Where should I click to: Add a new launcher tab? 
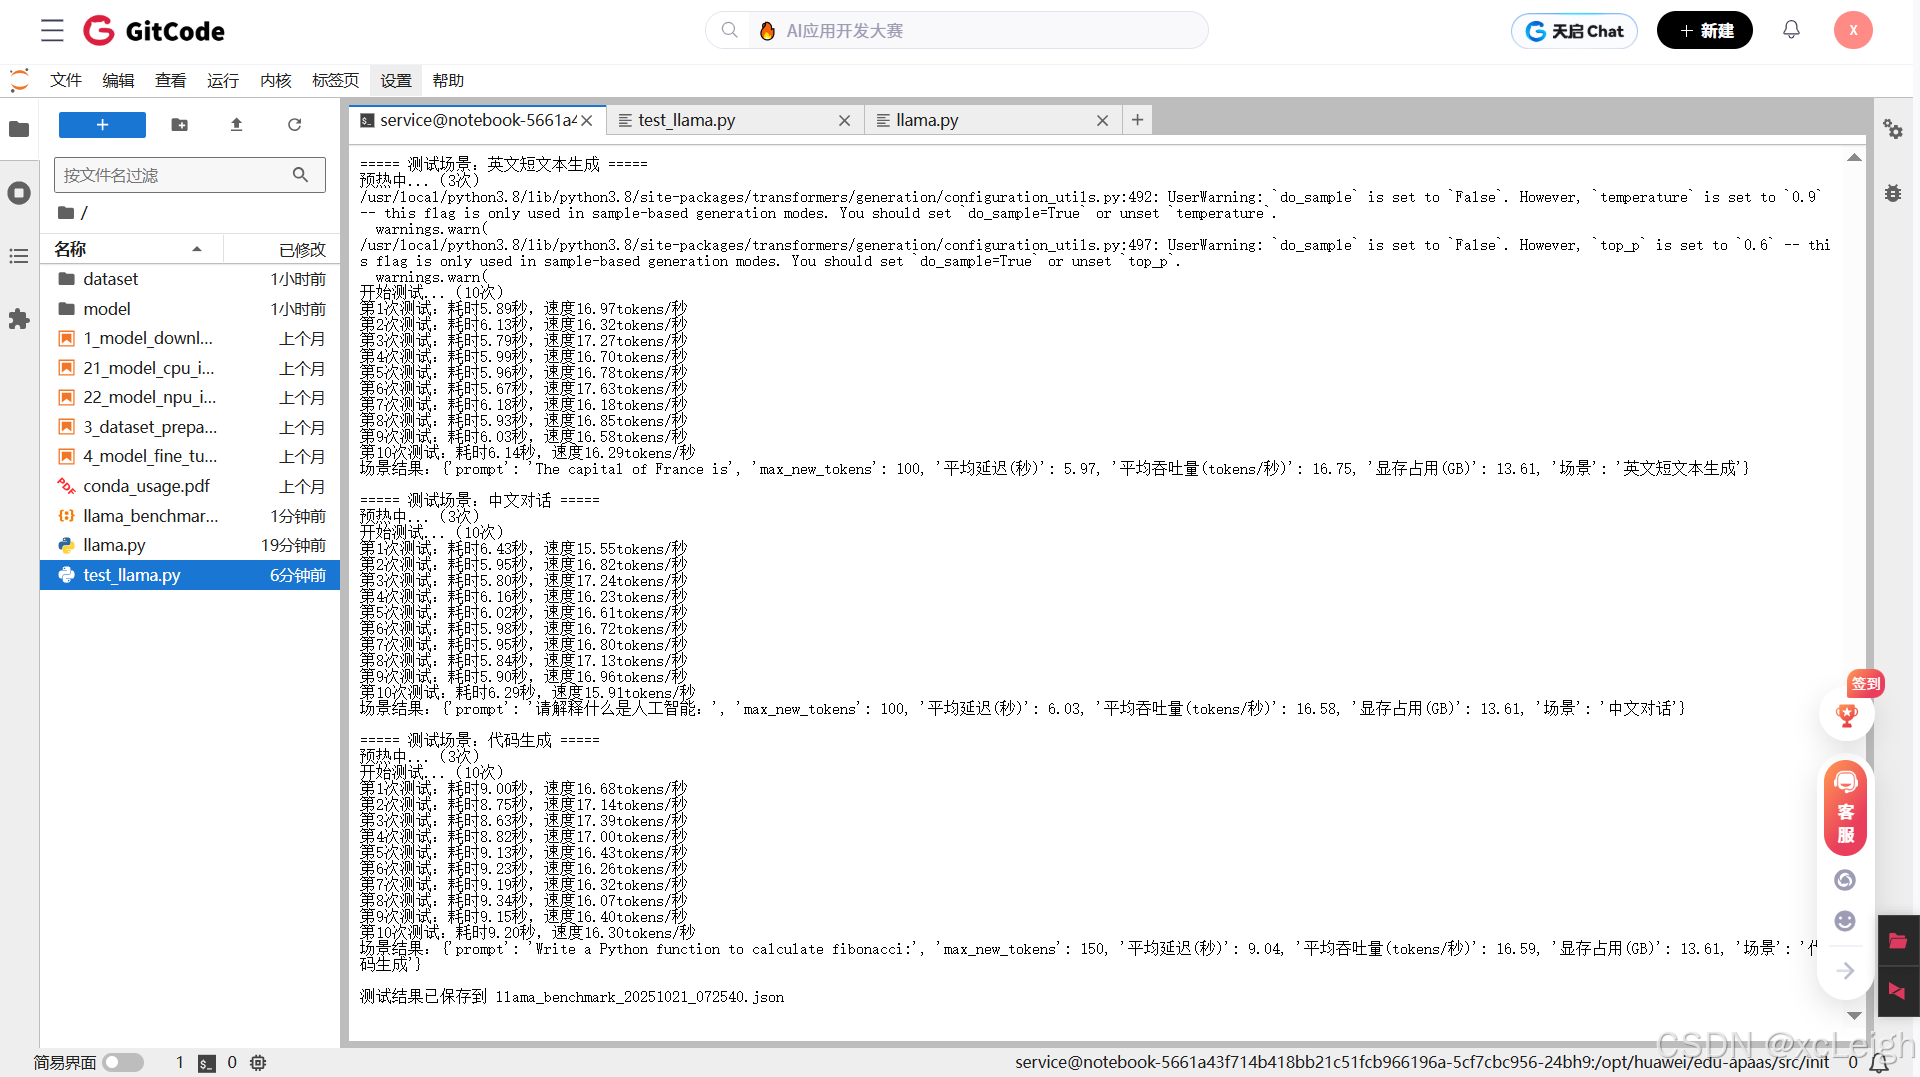[1137, 120]
